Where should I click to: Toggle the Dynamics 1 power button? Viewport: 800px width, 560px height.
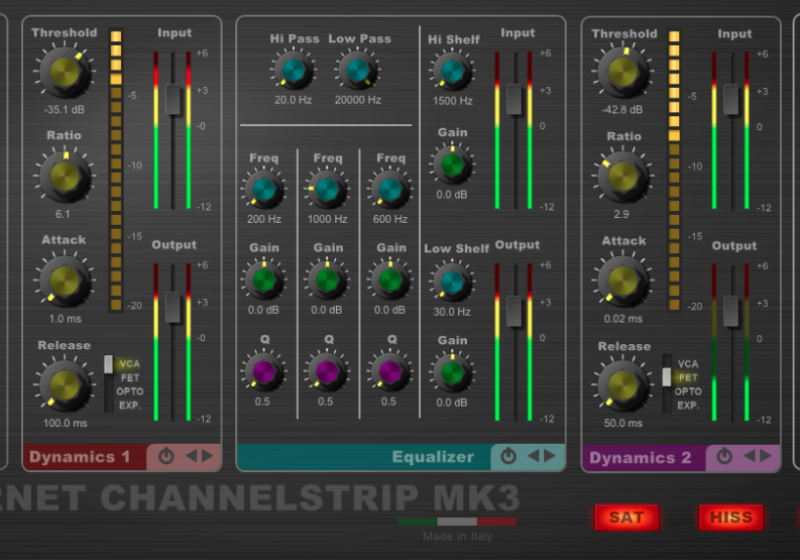pos(166,456)
